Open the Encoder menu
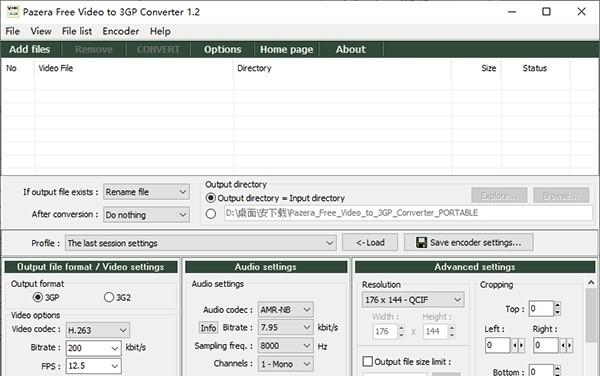This screenshot has width=600, height=376. coord(121,31)
